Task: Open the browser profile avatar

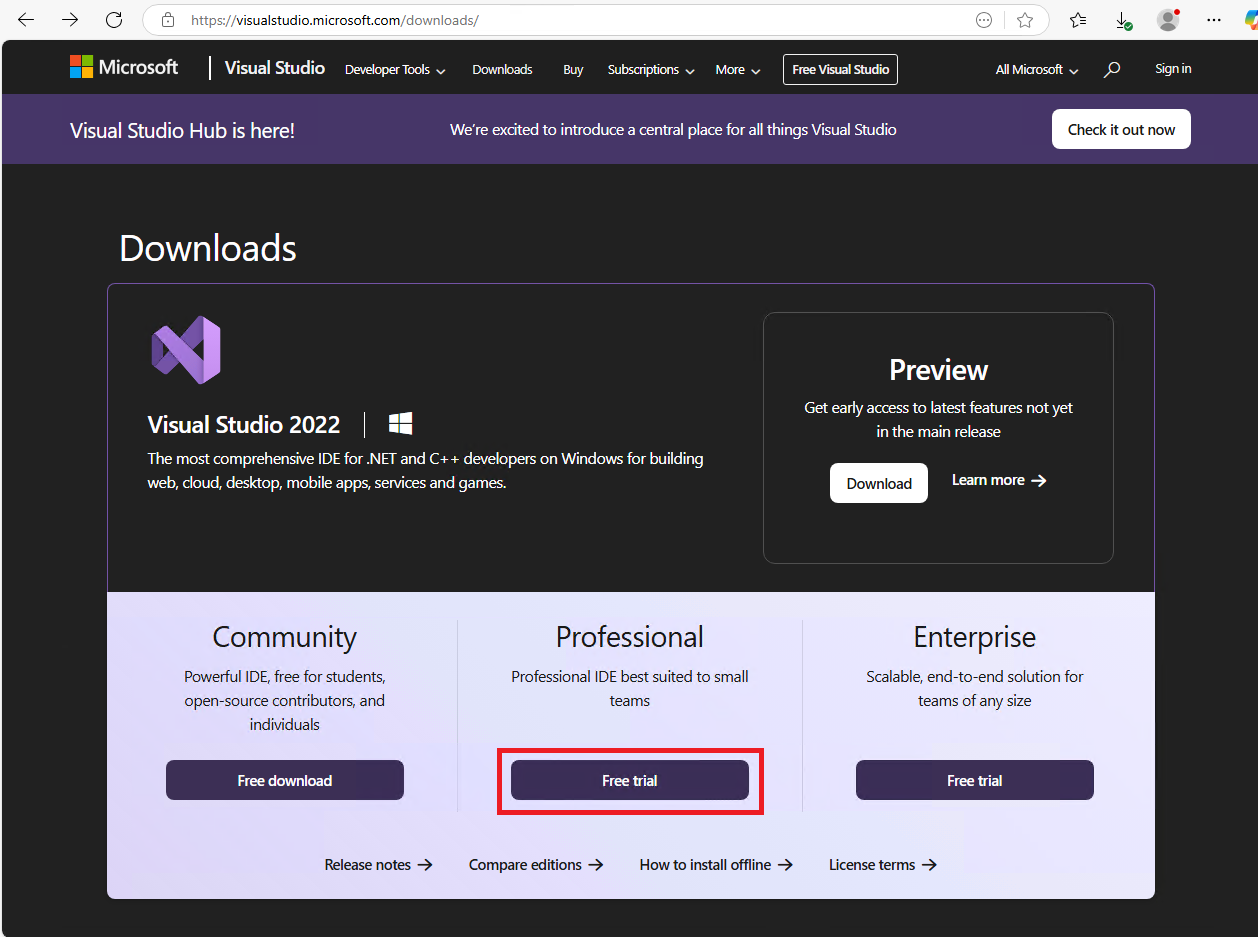Action: coord(1168,20)
